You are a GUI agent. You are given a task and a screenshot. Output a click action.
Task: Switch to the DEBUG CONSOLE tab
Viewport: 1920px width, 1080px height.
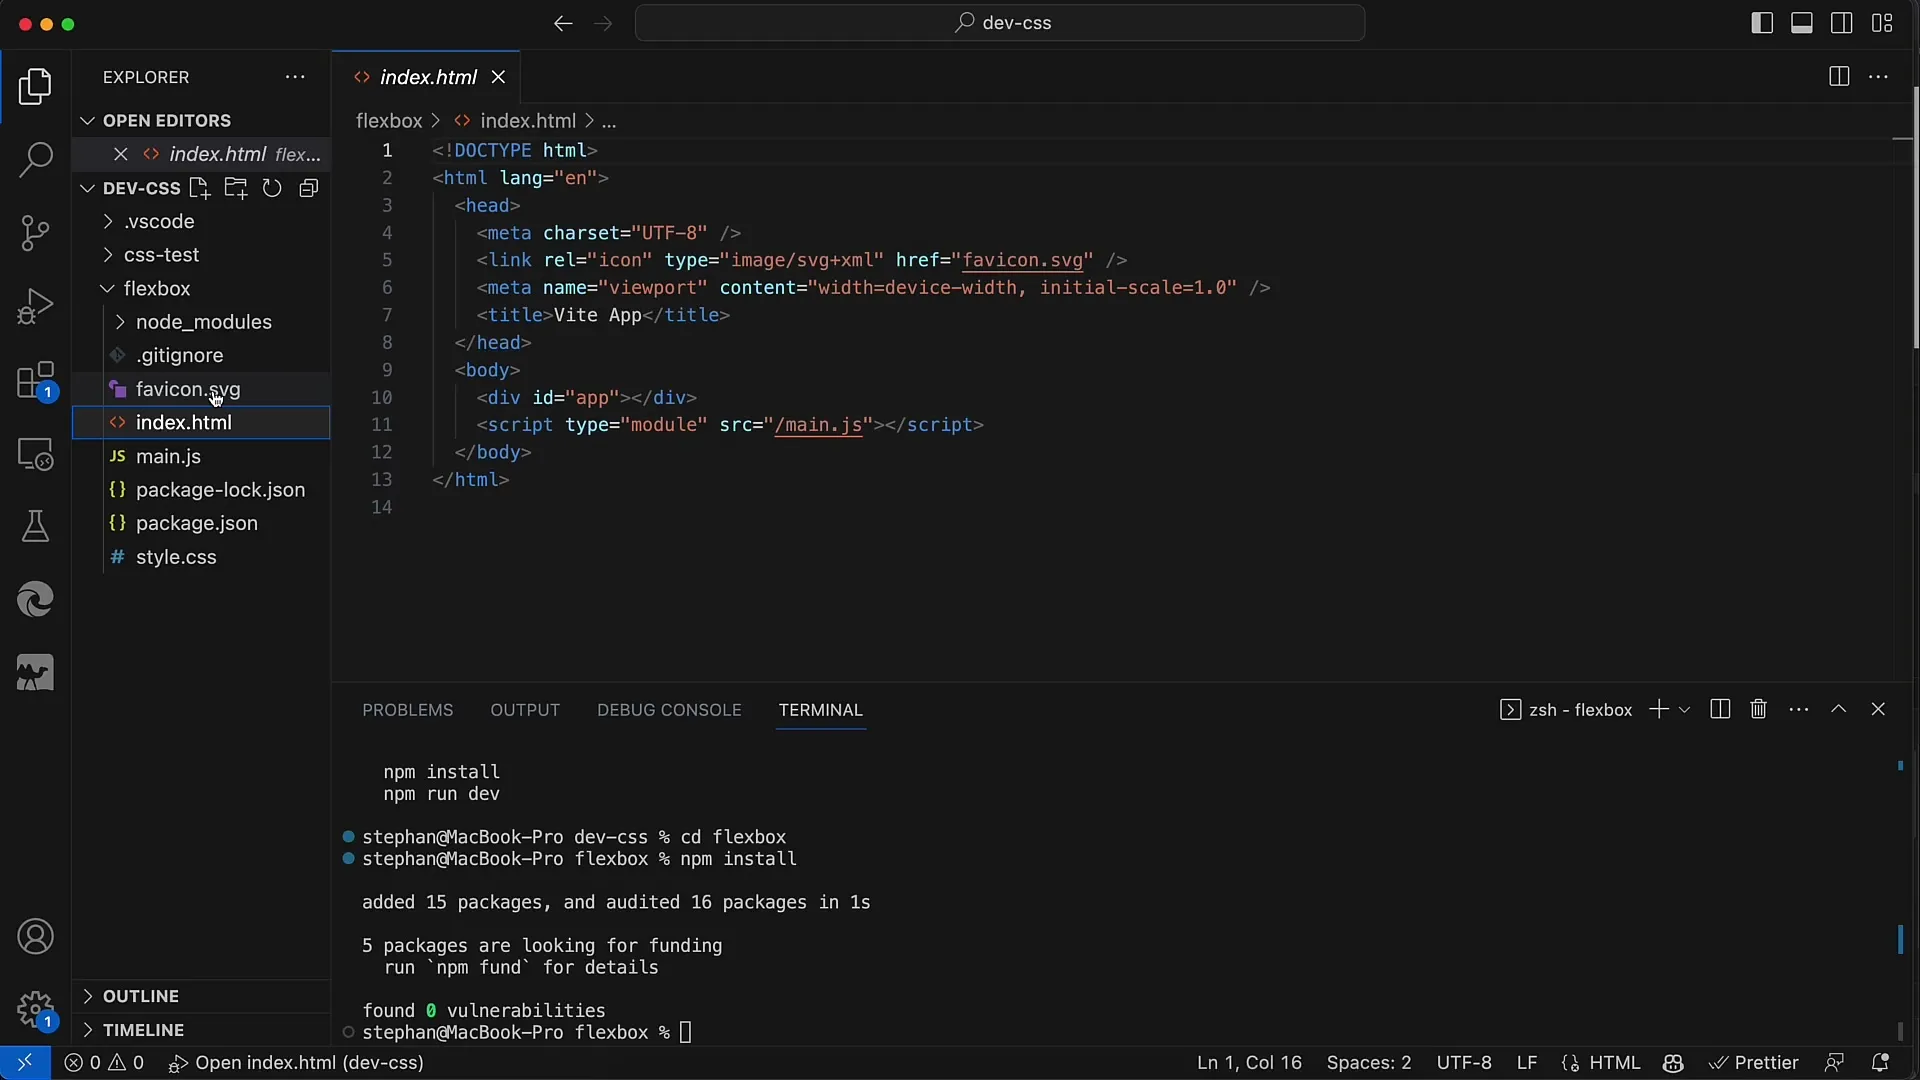pos(669,710)
